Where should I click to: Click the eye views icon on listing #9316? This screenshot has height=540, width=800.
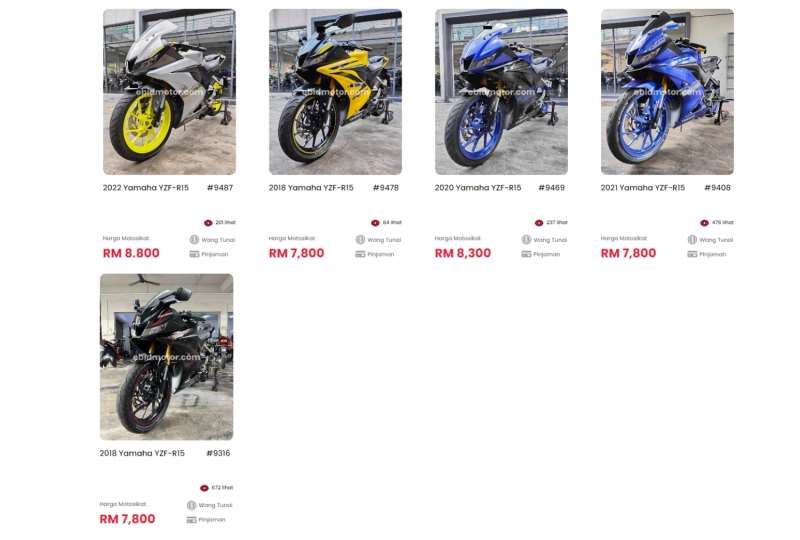coord(204,488)
